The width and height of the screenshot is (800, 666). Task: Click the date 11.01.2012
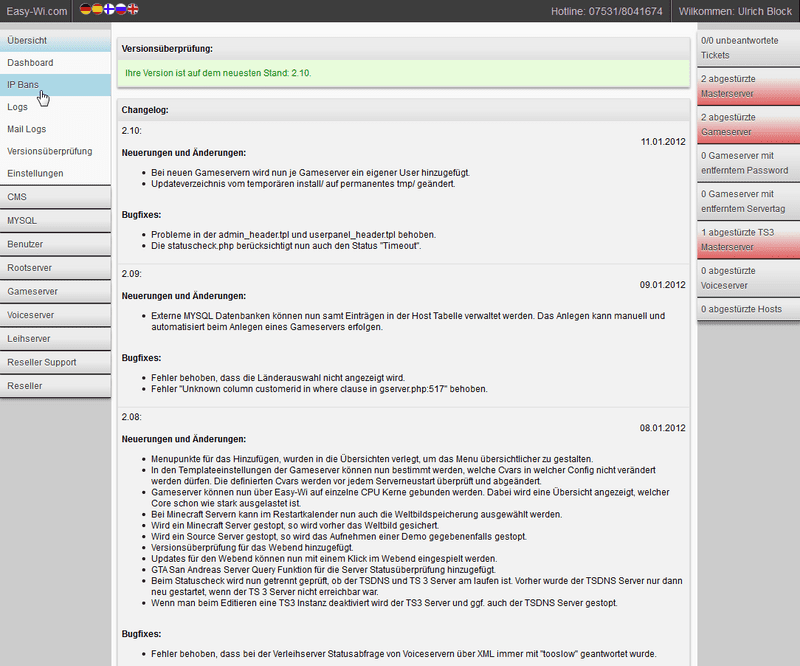(x=663, y=142)
